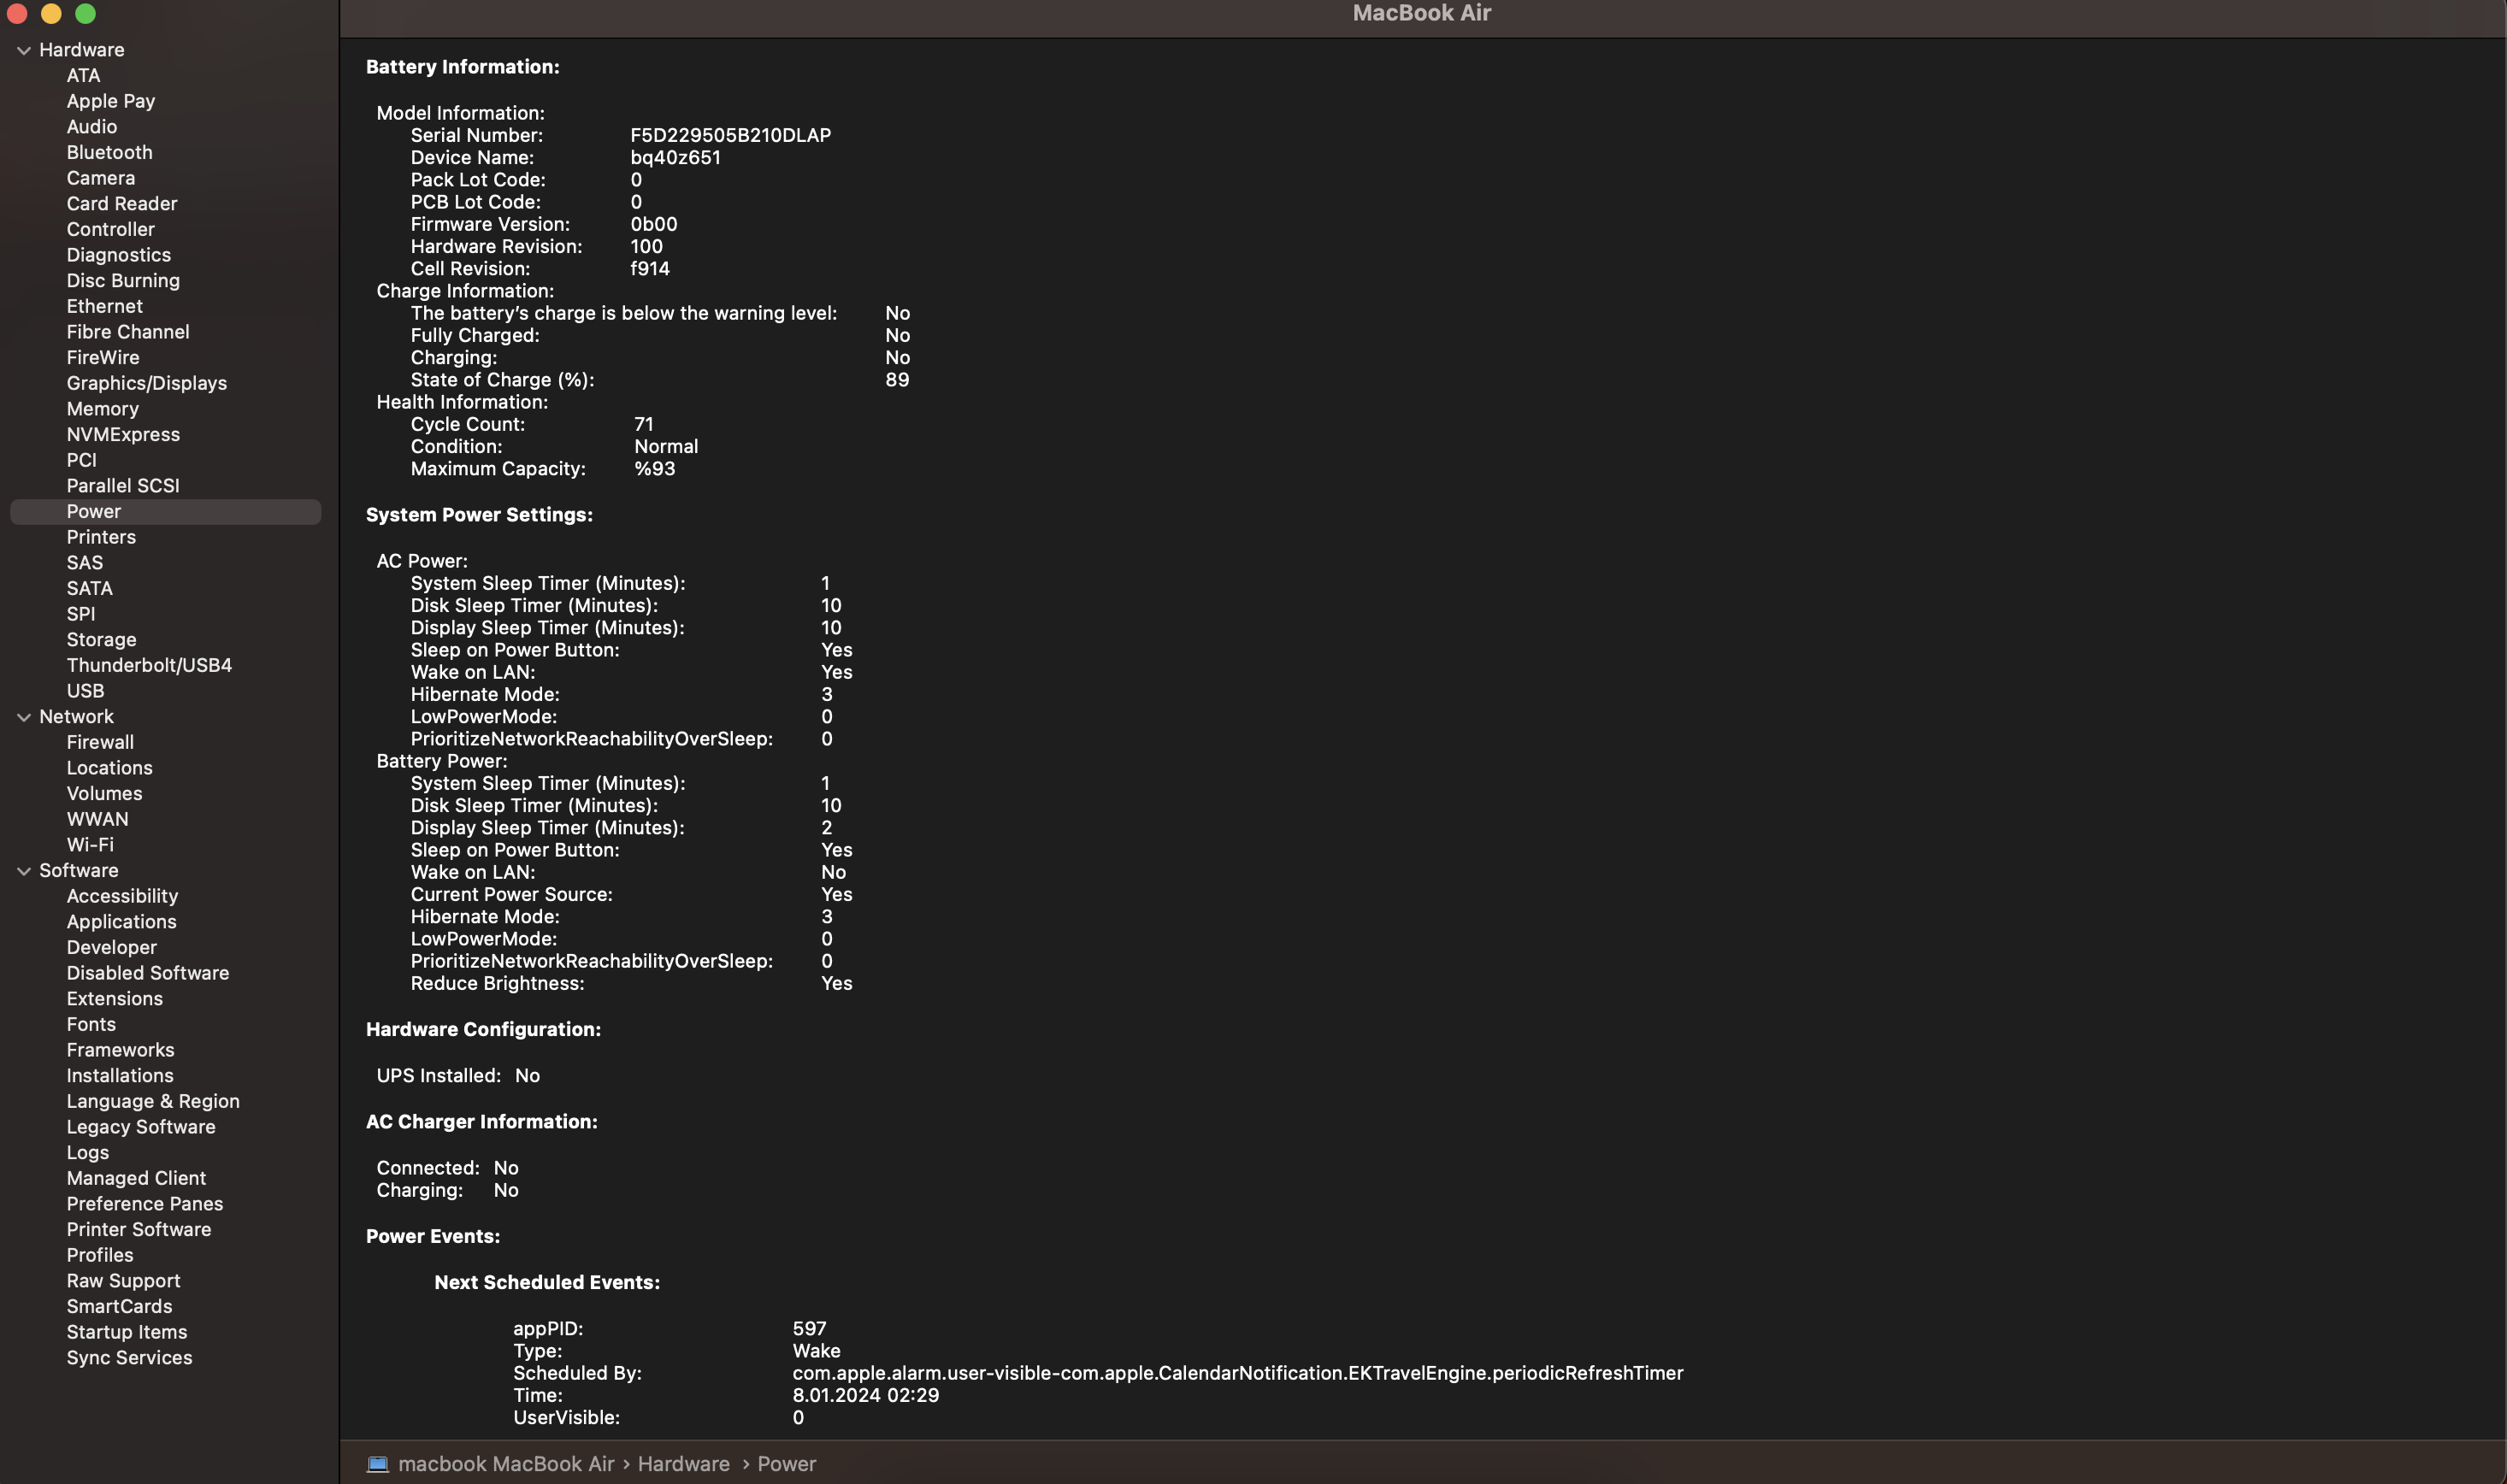Show Storage information
This screenshot has width=2507, height=1484.
[x=102, y=640]
